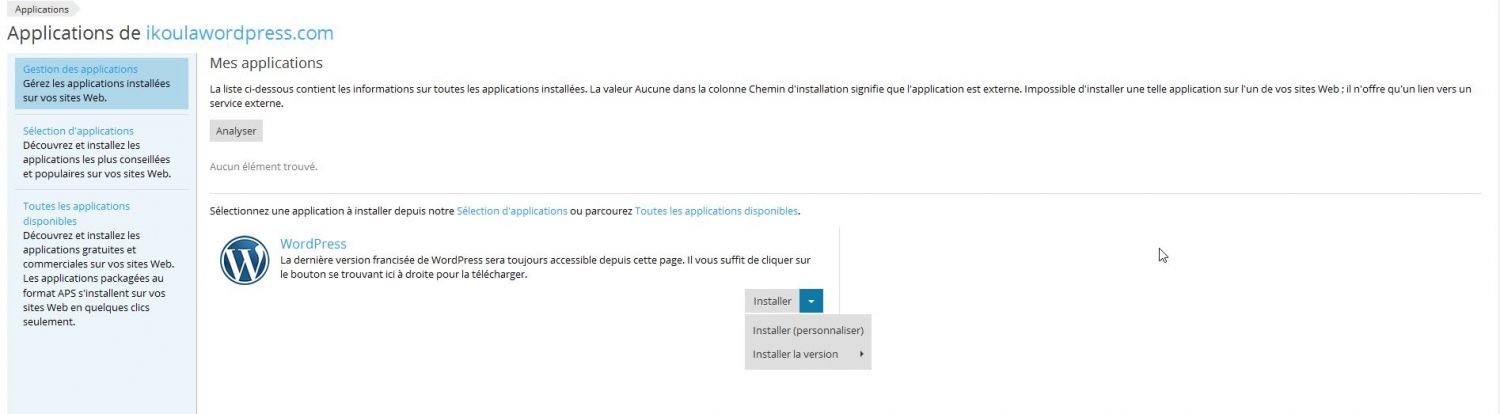Viewport: 1500px width, 414px height.
Task: Follow the inline Sélection d'applications link
Action: (x=512, y=211)
